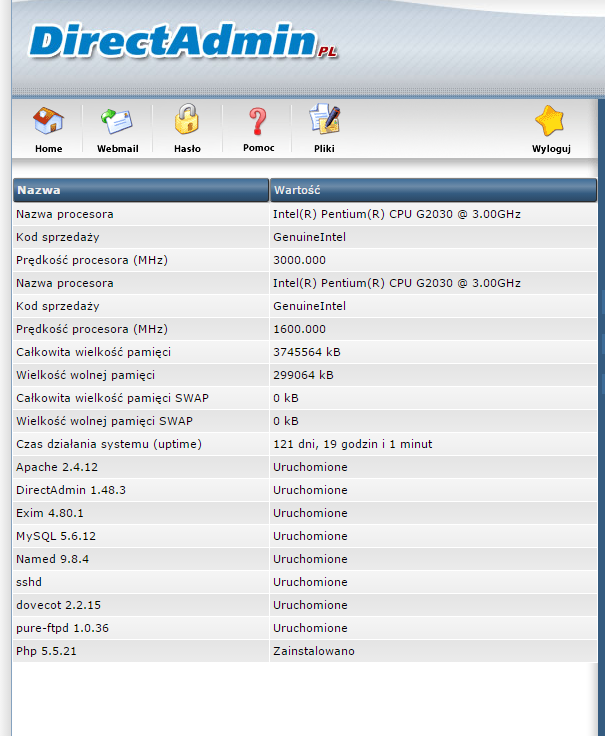Image resolution: width=605 pixels, height=736 pixels.
Task: Click the Php 5.5.21 row label
Action: pyautogui.click(x=46, y=651)
